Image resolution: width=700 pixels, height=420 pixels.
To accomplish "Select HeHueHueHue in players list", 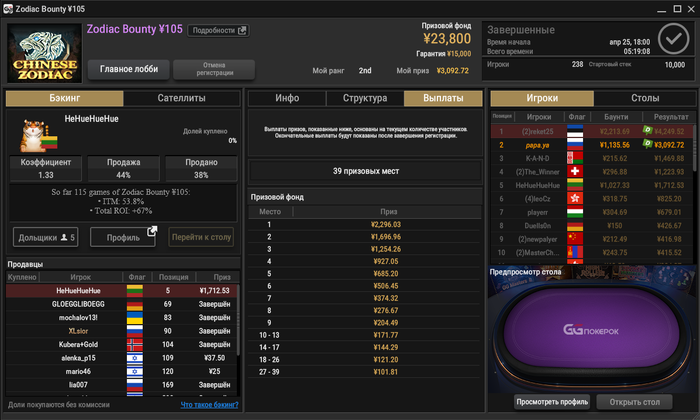I will pos(592,185).
